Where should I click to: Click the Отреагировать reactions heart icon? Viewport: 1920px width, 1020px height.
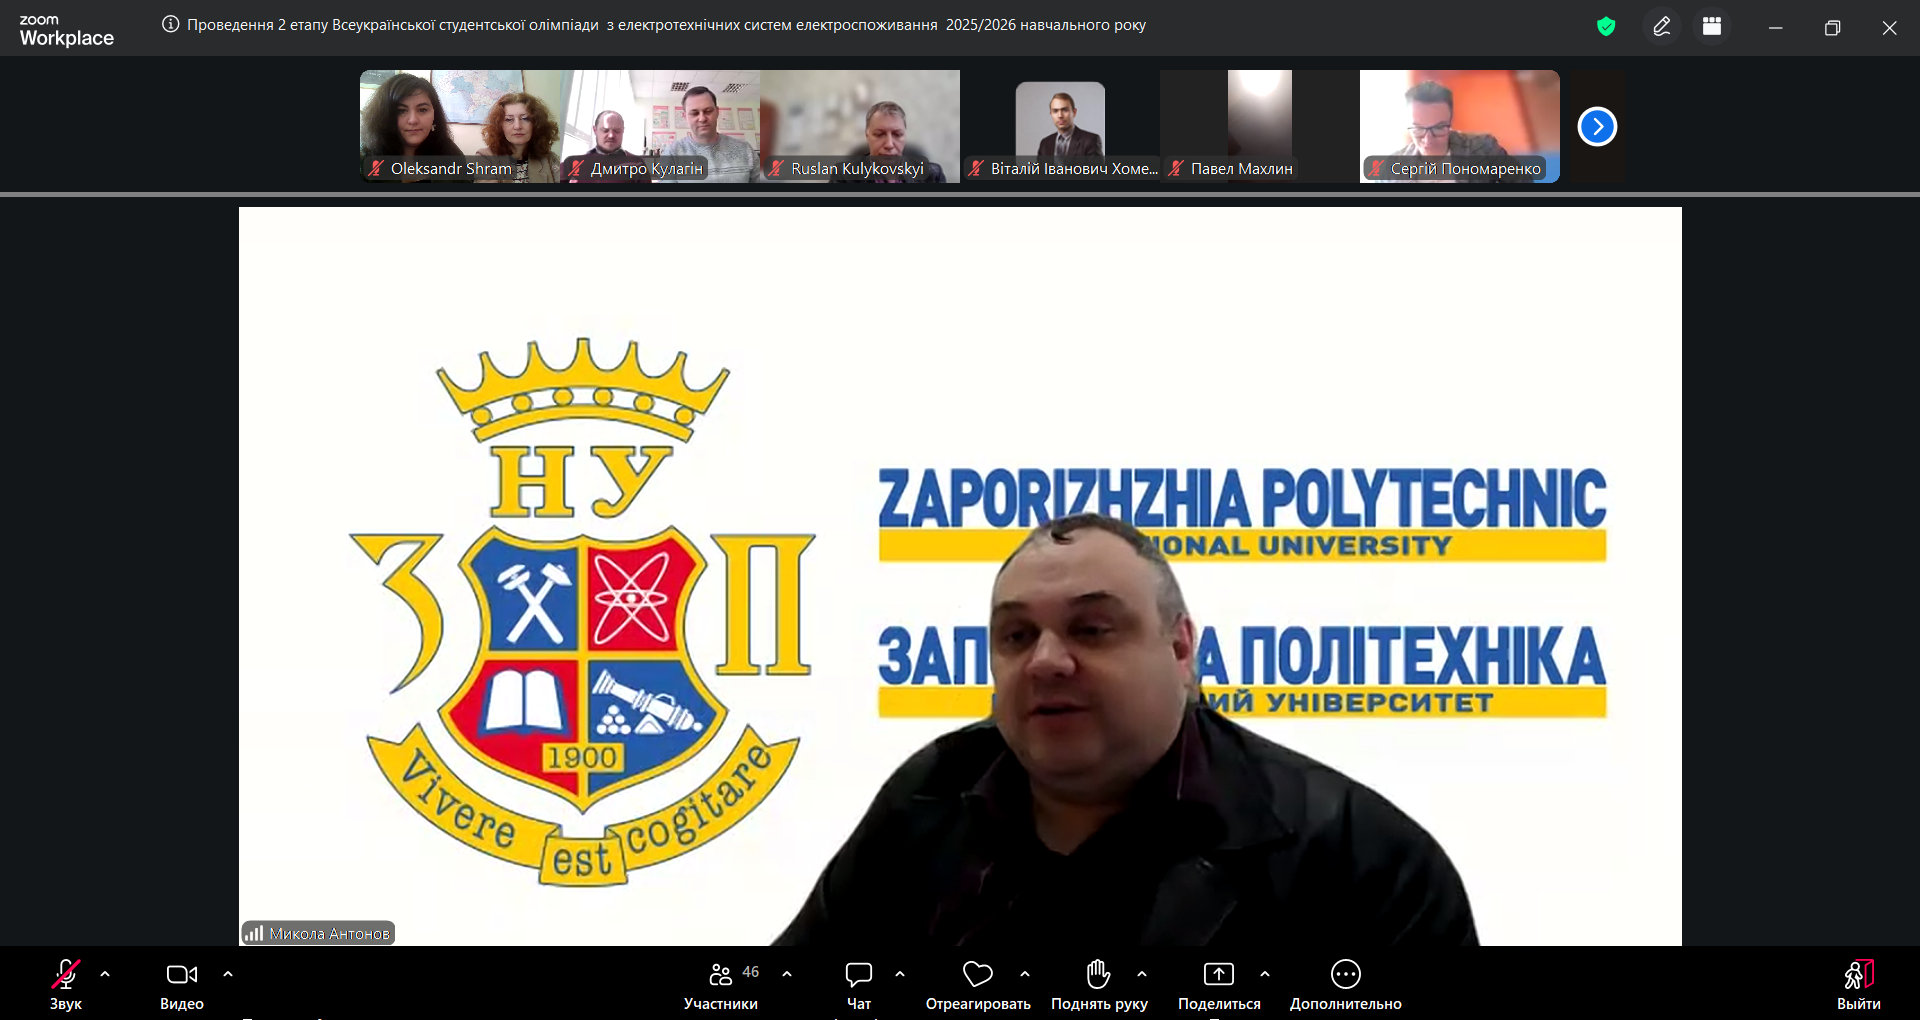977,974
